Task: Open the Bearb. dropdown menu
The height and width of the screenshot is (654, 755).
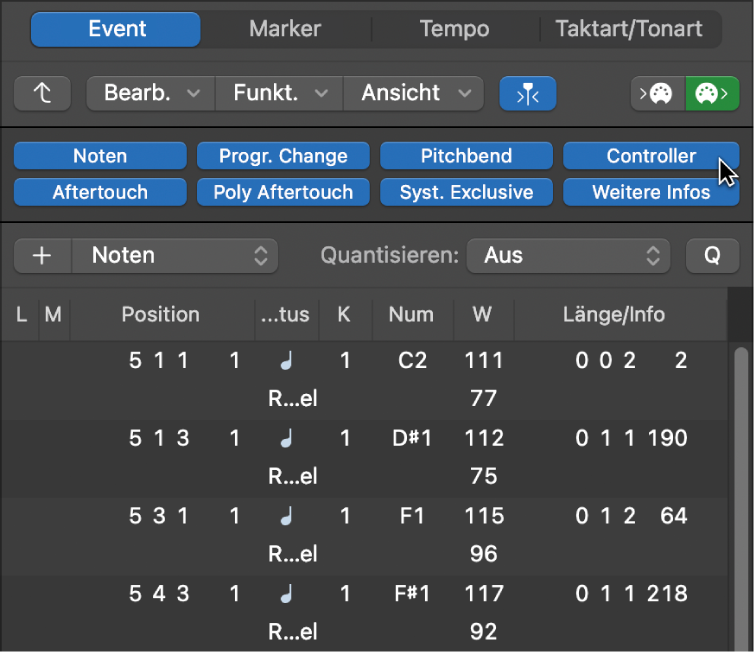Action: (x=151, y=93)
